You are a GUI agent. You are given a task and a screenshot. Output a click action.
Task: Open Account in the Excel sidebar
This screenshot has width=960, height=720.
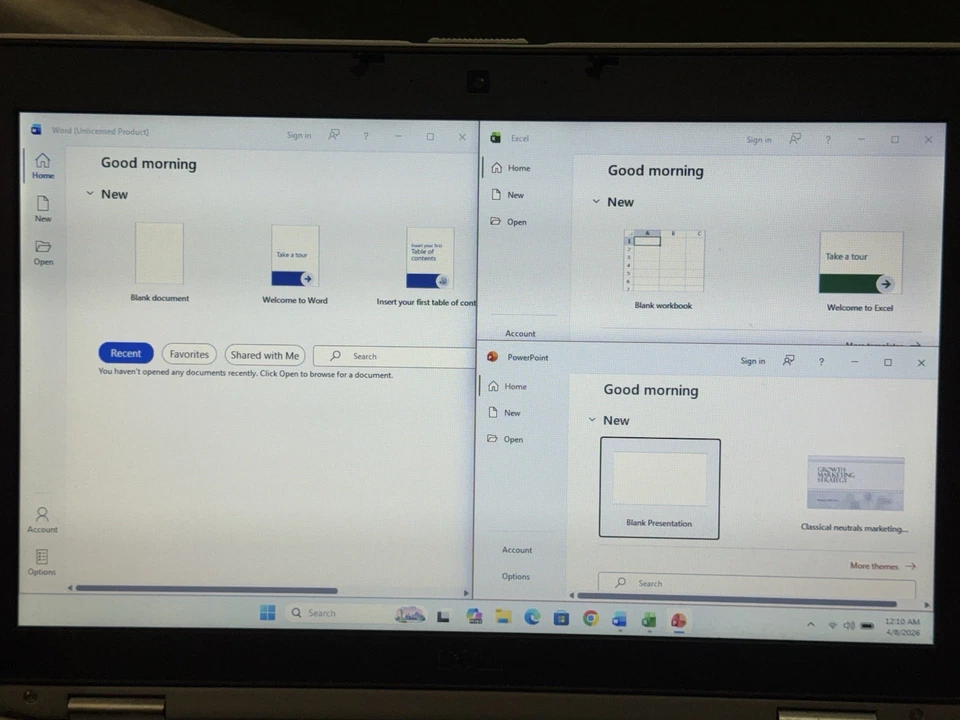(520, 333)
